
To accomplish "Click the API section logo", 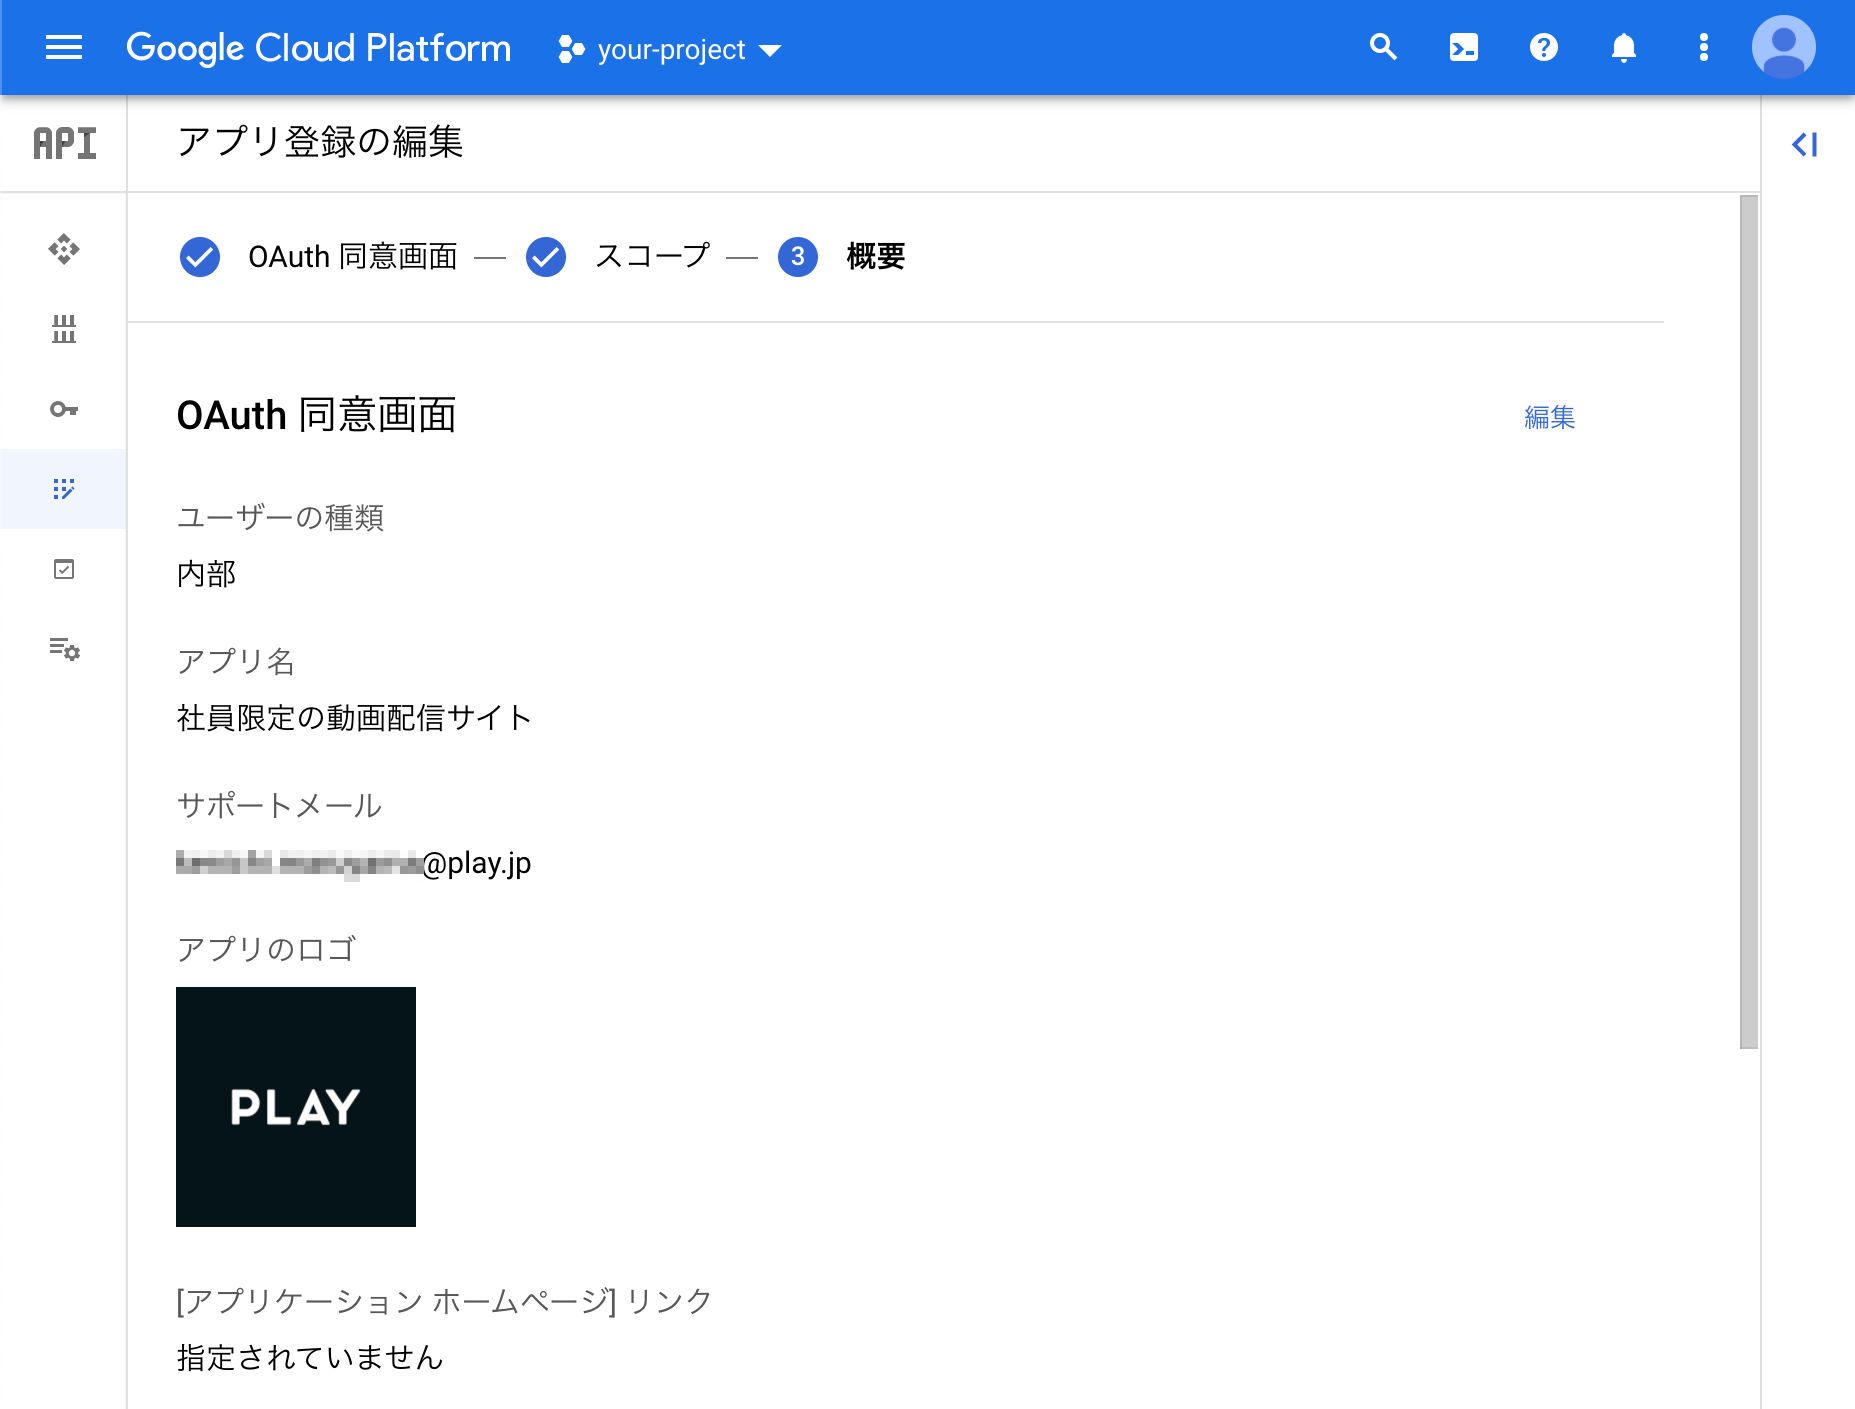I will click(64, 143).
